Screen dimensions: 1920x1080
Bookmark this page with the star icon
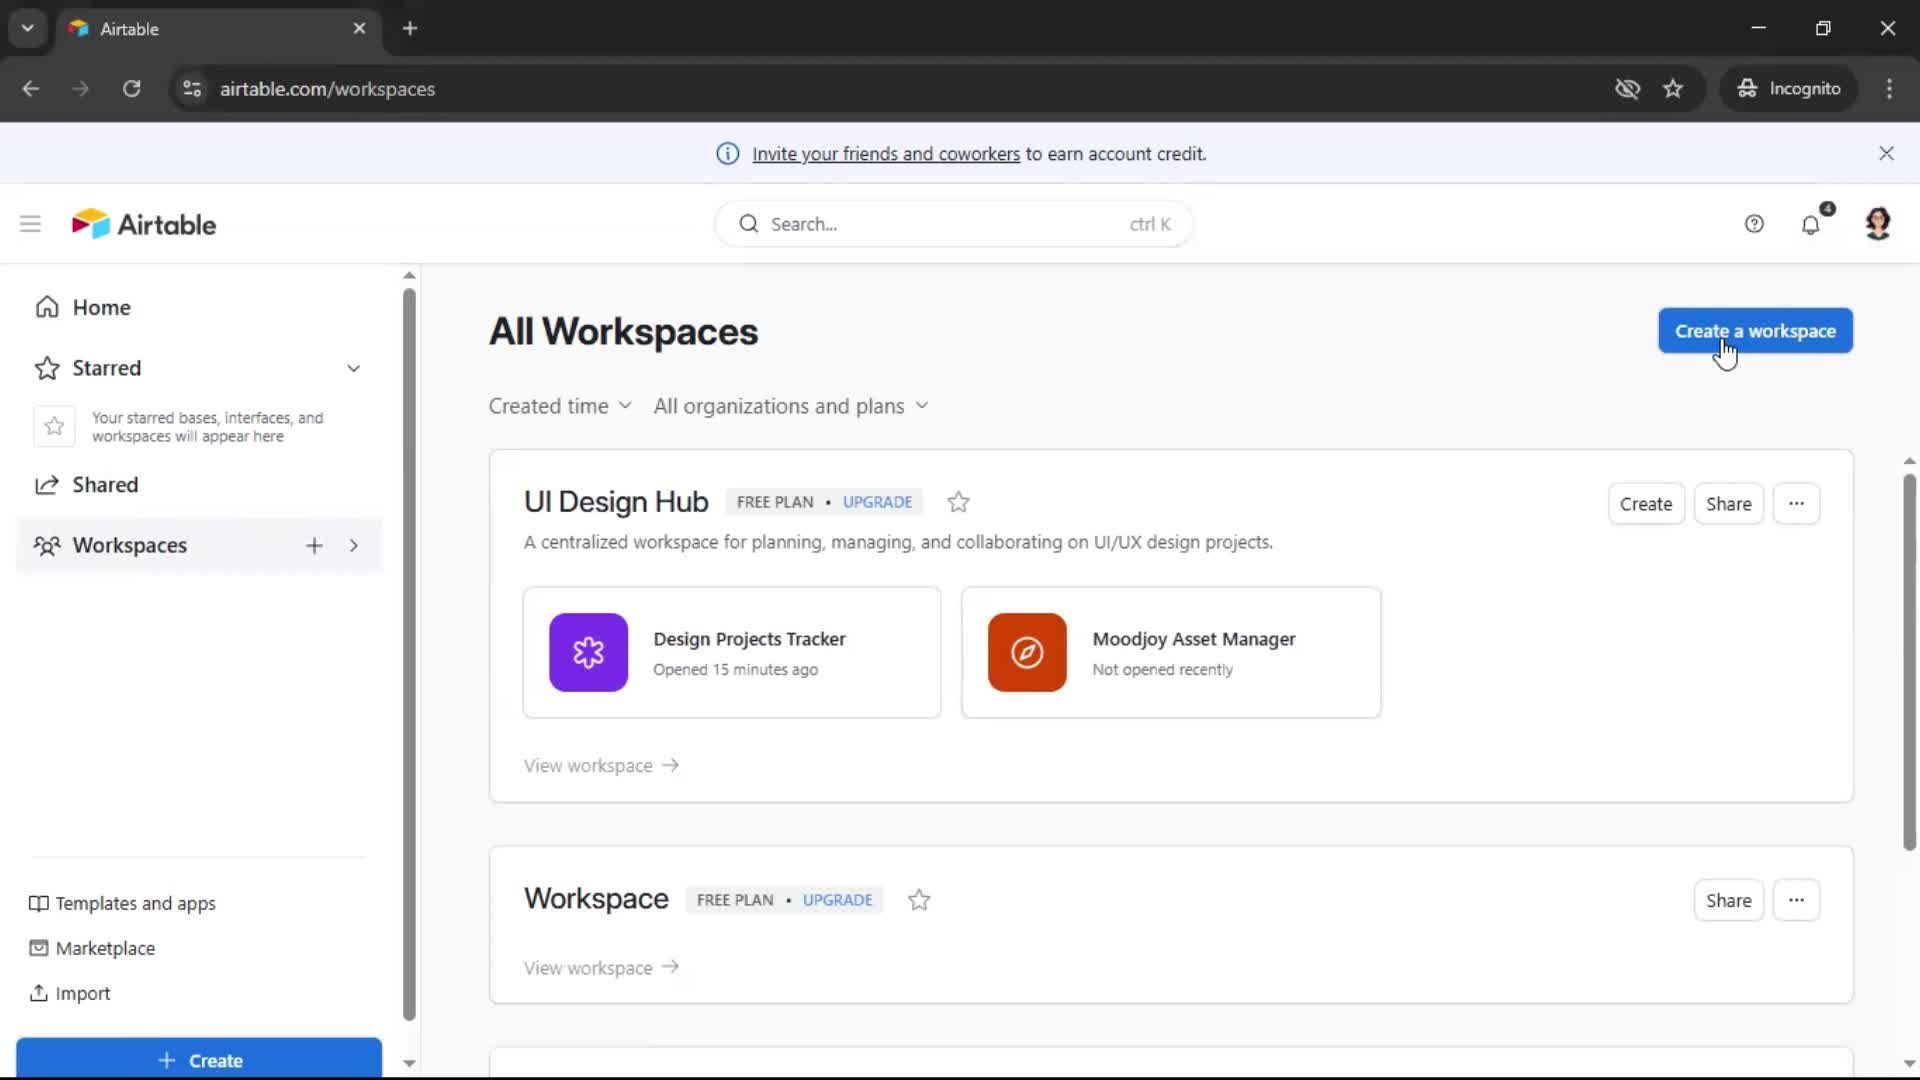1672,89
